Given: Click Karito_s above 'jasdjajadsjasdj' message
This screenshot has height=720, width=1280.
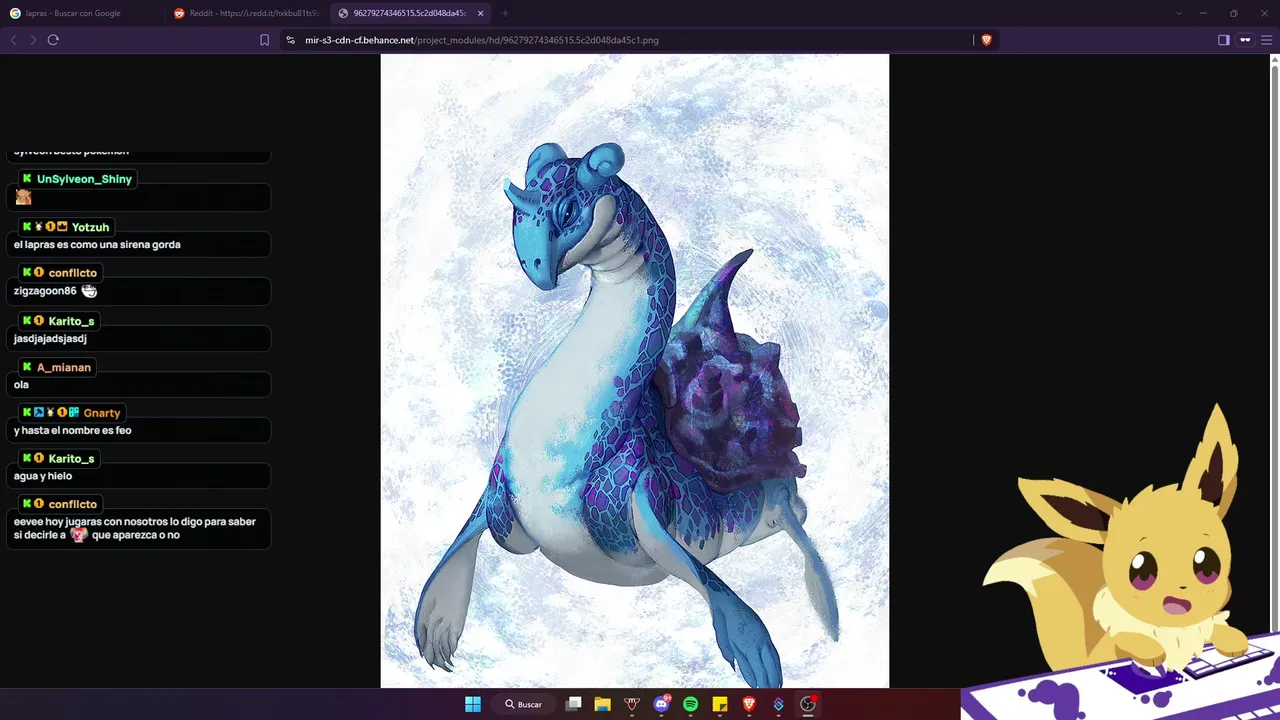Looking at the screenshot, I should click(x=71, y=321).
